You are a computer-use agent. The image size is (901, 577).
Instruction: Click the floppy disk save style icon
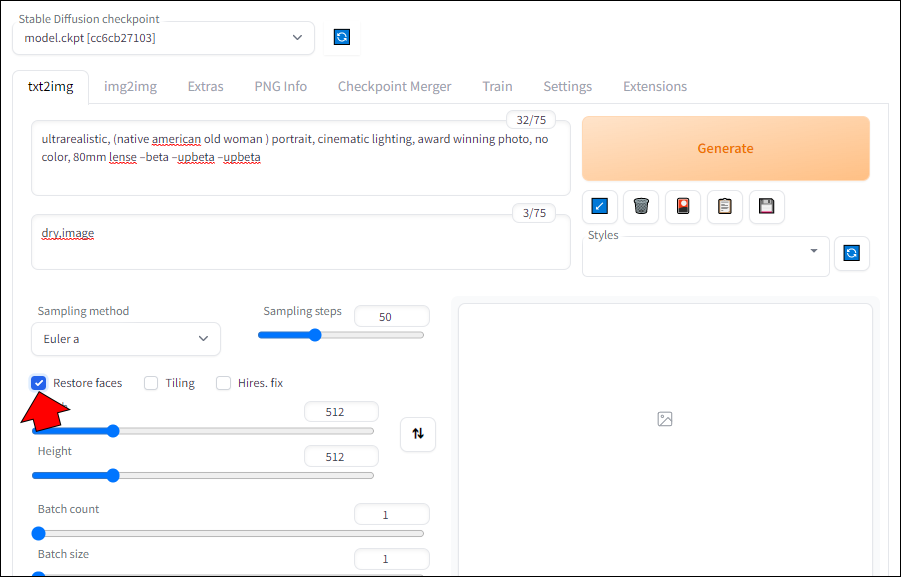tap(767, 207)
